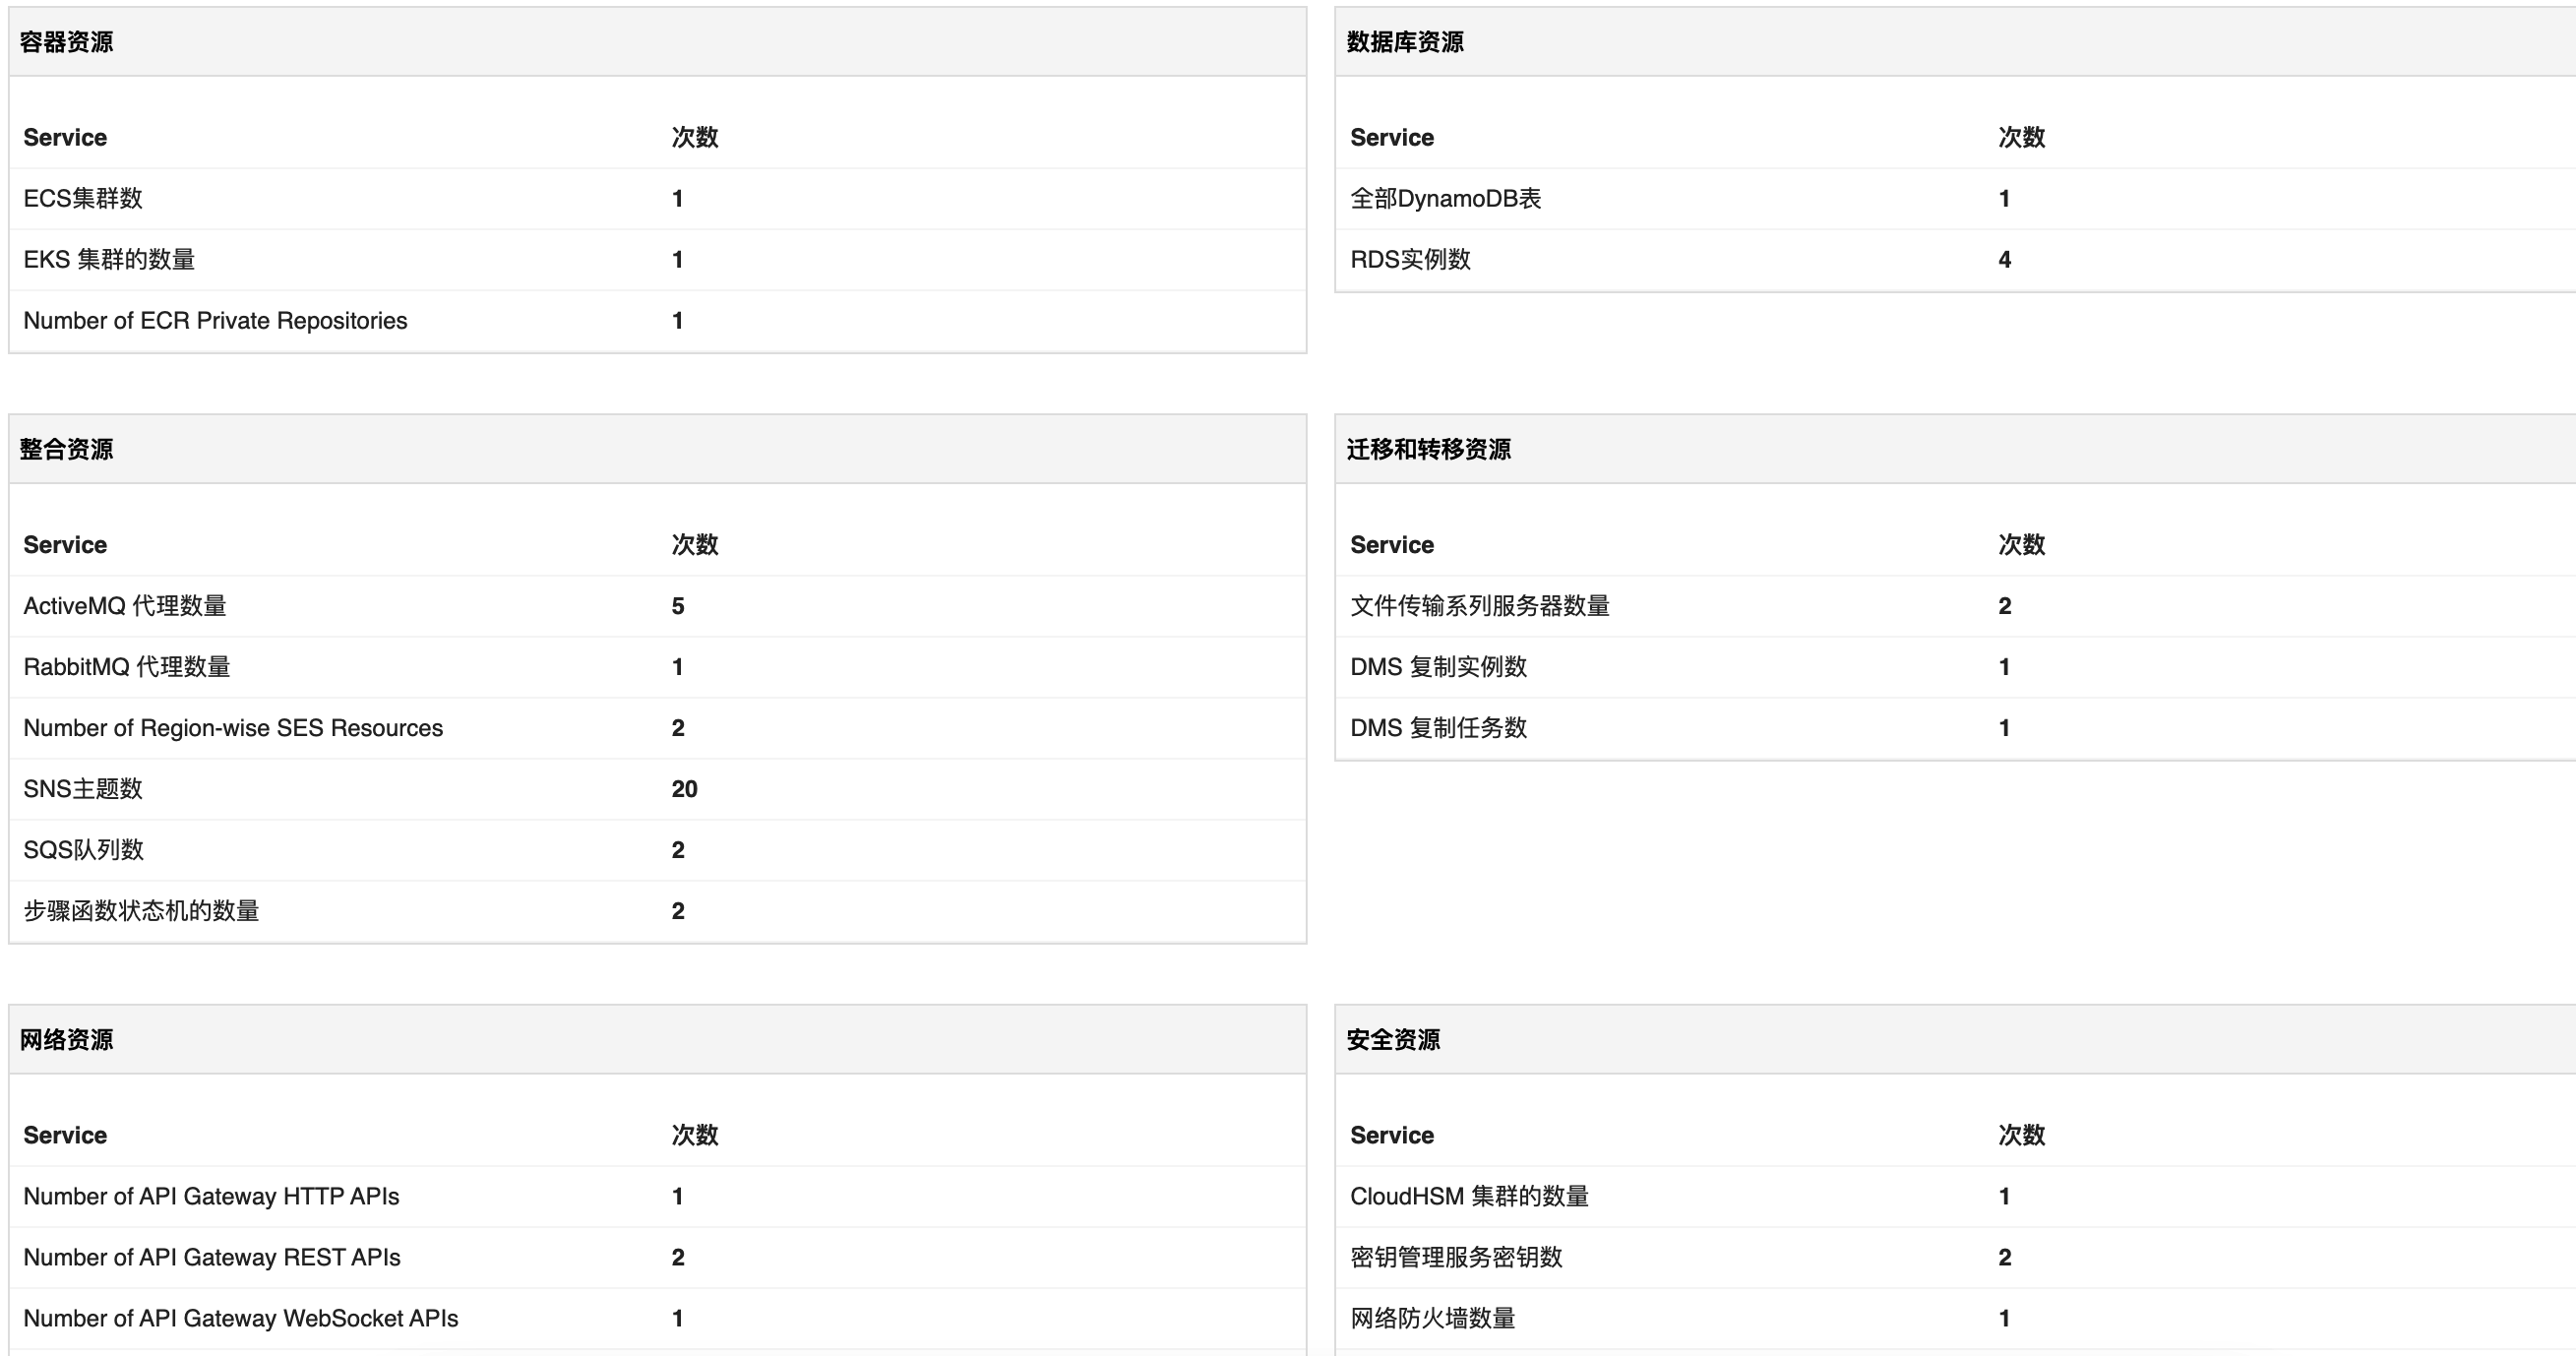This screenshot has width=2576, height=1356.
Task: Select the 密钥管理服务密钥数 row label
Action: 1456,1257
